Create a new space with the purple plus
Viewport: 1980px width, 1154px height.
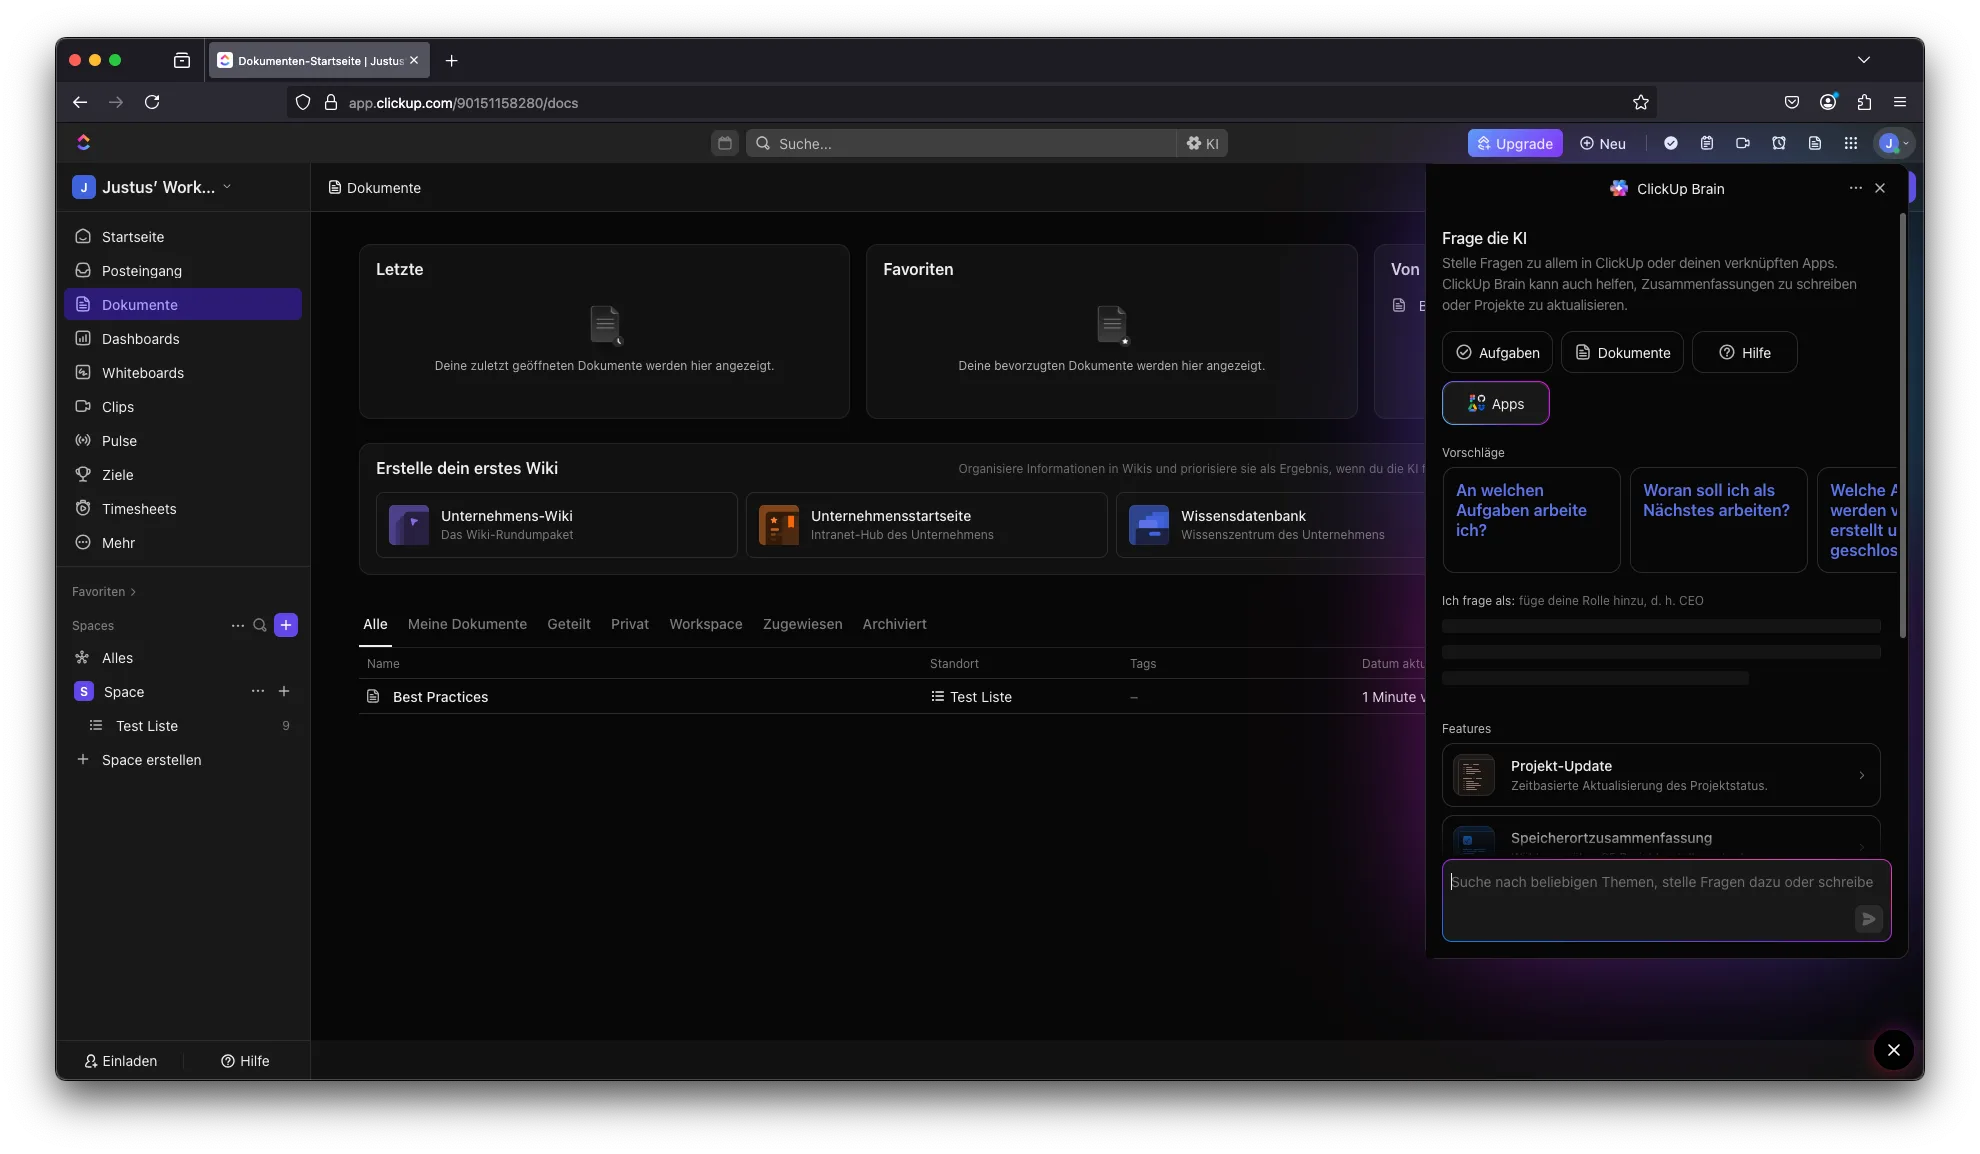tap(286, 625)
